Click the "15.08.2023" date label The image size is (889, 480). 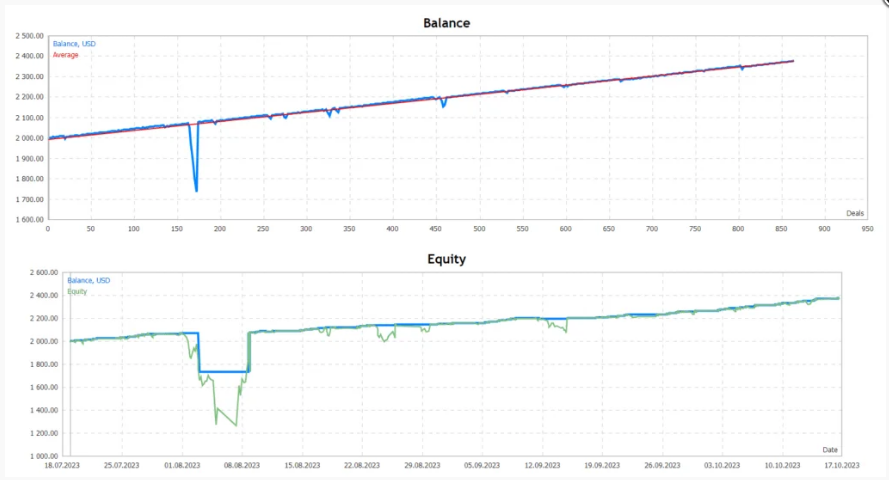pyautogui.click(x=302, y=465)
